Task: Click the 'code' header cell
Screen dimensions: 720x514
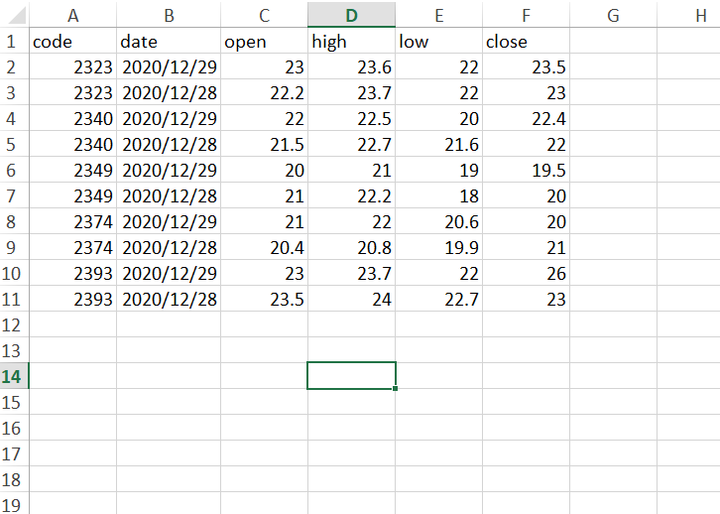Action: (x=73, y=41)
